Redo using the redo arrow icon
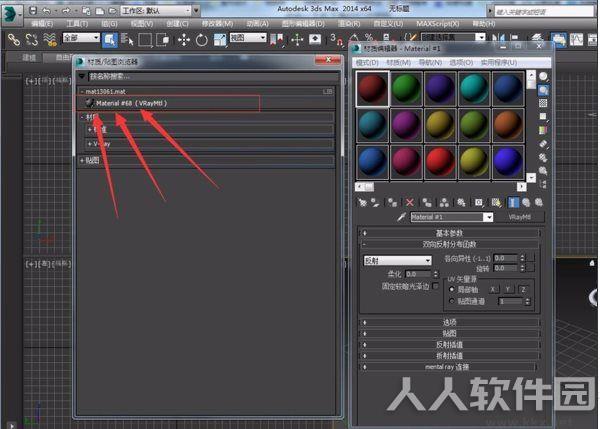This screenshot has height=429, width=600. pos(66,10)
